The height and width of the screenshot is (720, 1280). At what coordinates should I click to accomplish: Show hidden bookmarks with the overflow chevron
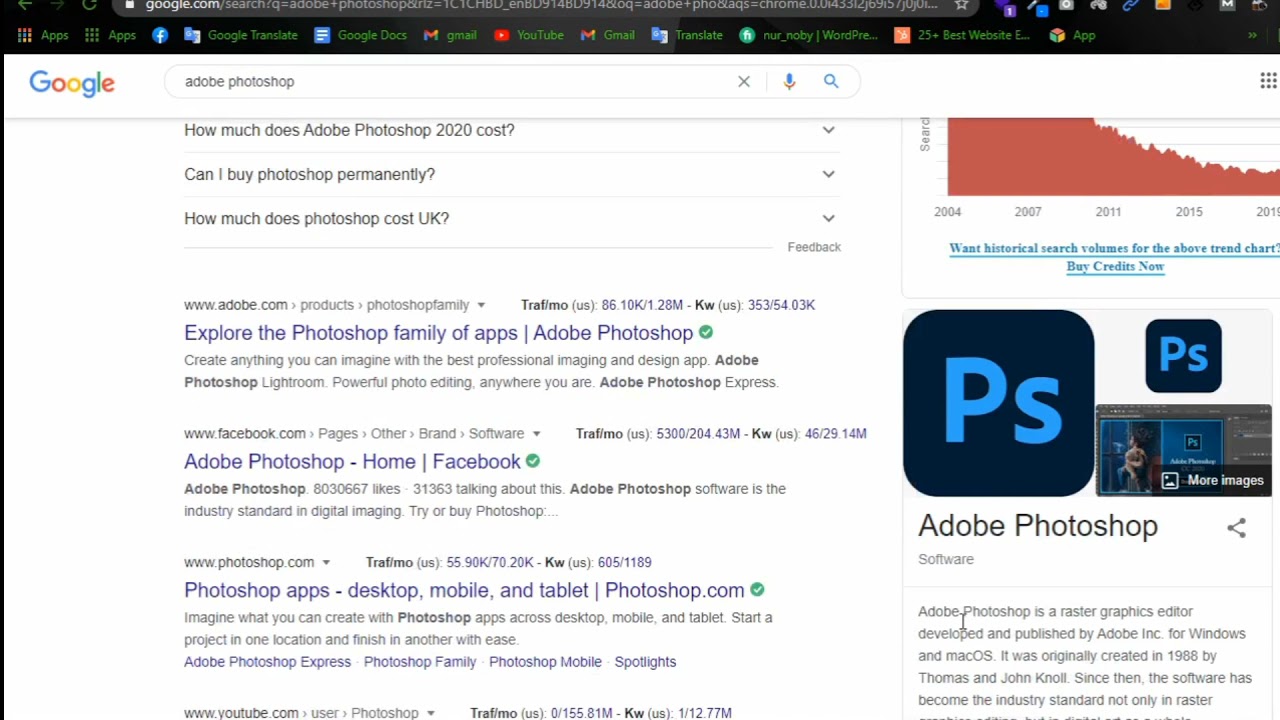coord(1252,35)
